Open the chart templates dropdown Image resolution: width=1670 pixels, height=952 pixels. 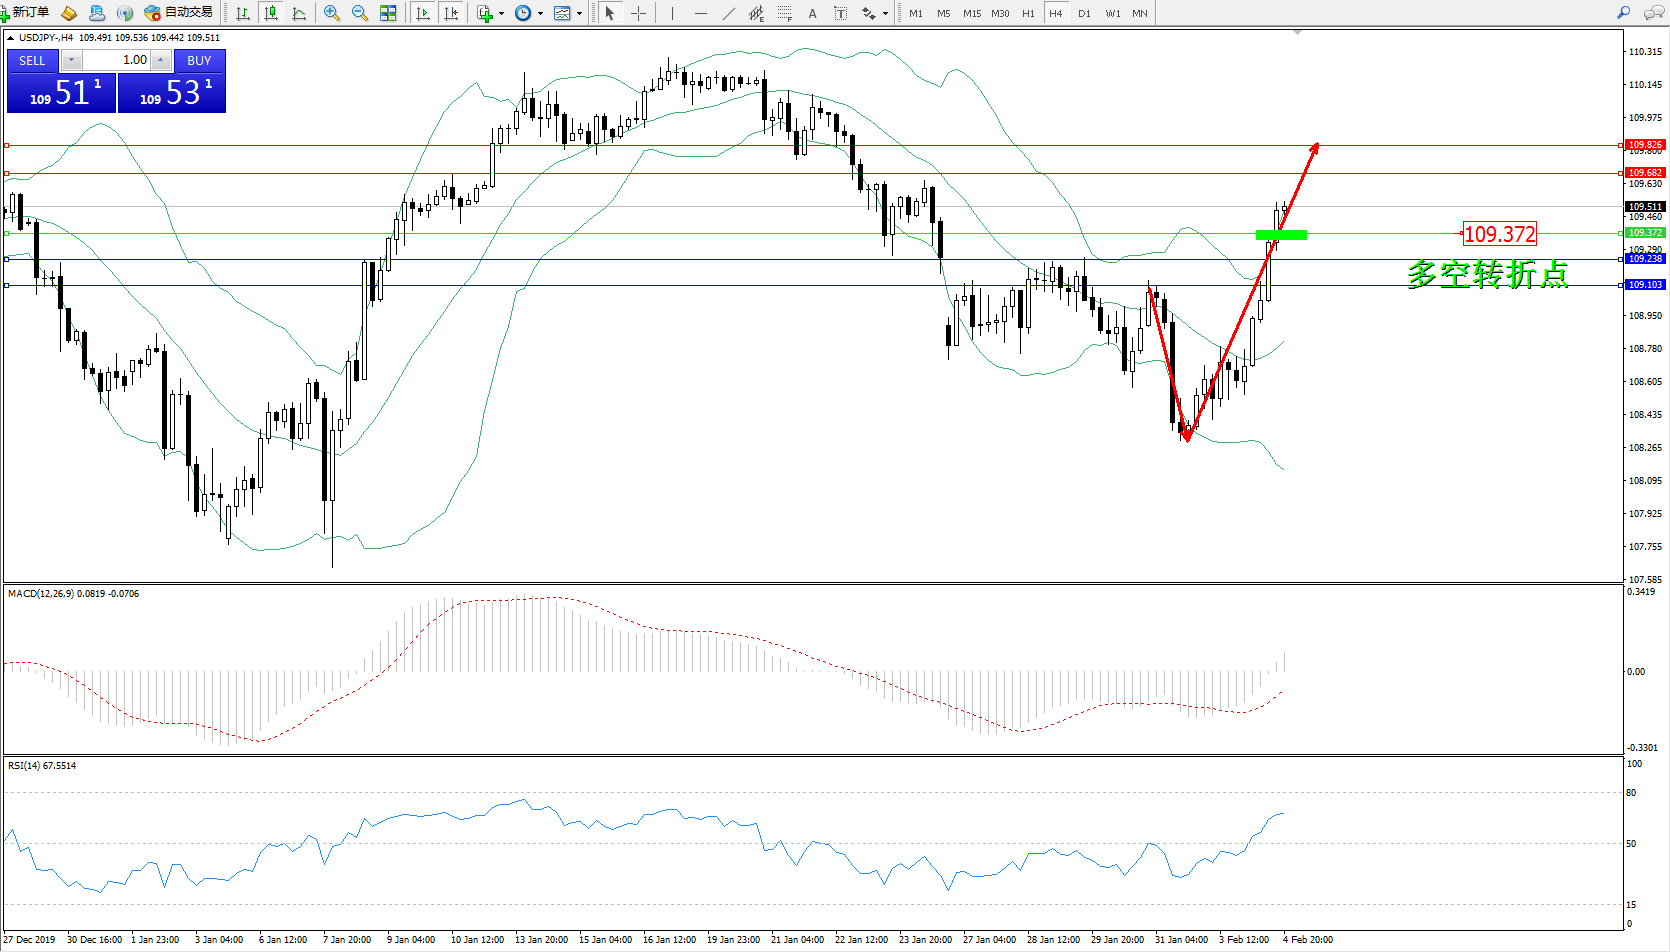coord(579,13)
